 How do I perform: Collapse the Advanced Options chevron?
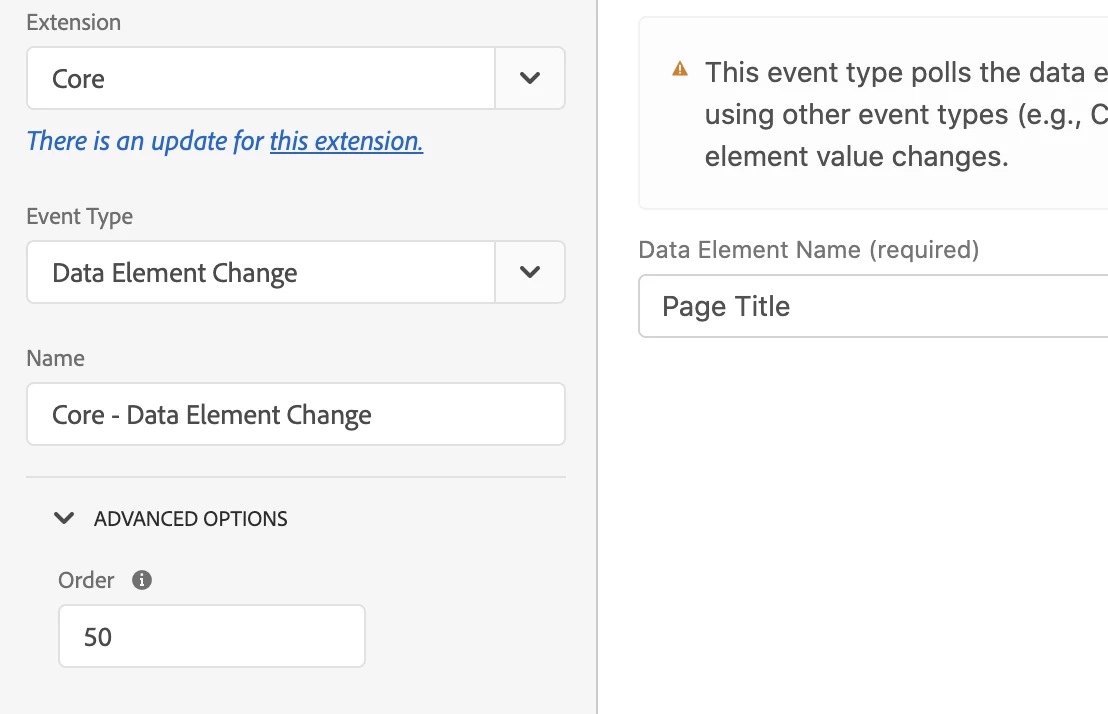coord(64,518)
